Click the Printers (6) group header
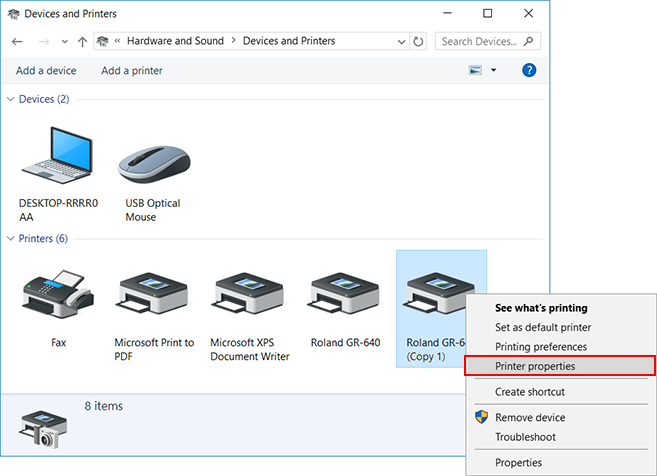This screenshot has width=657, height=476. click(x=43, y=238)
